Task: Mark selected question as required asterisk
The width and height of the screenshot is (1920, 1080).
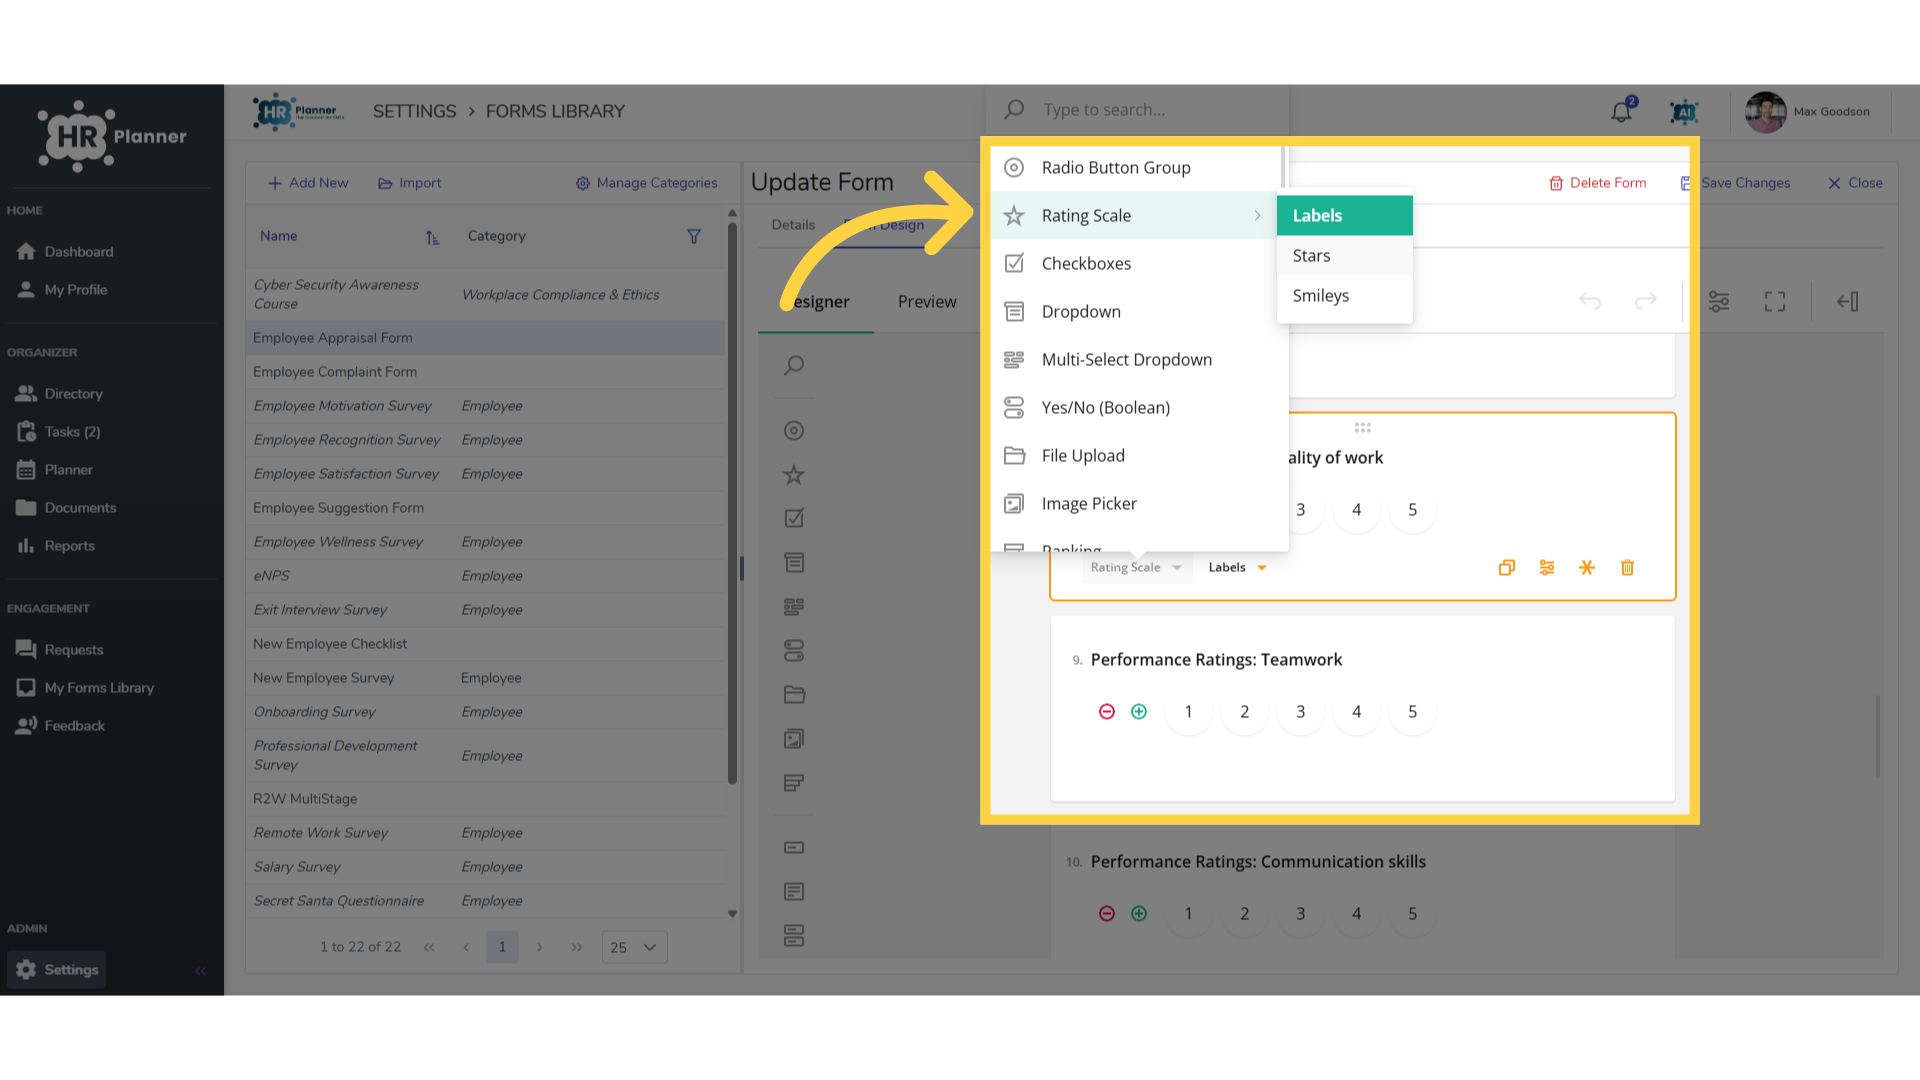Action: [1587, 568]
